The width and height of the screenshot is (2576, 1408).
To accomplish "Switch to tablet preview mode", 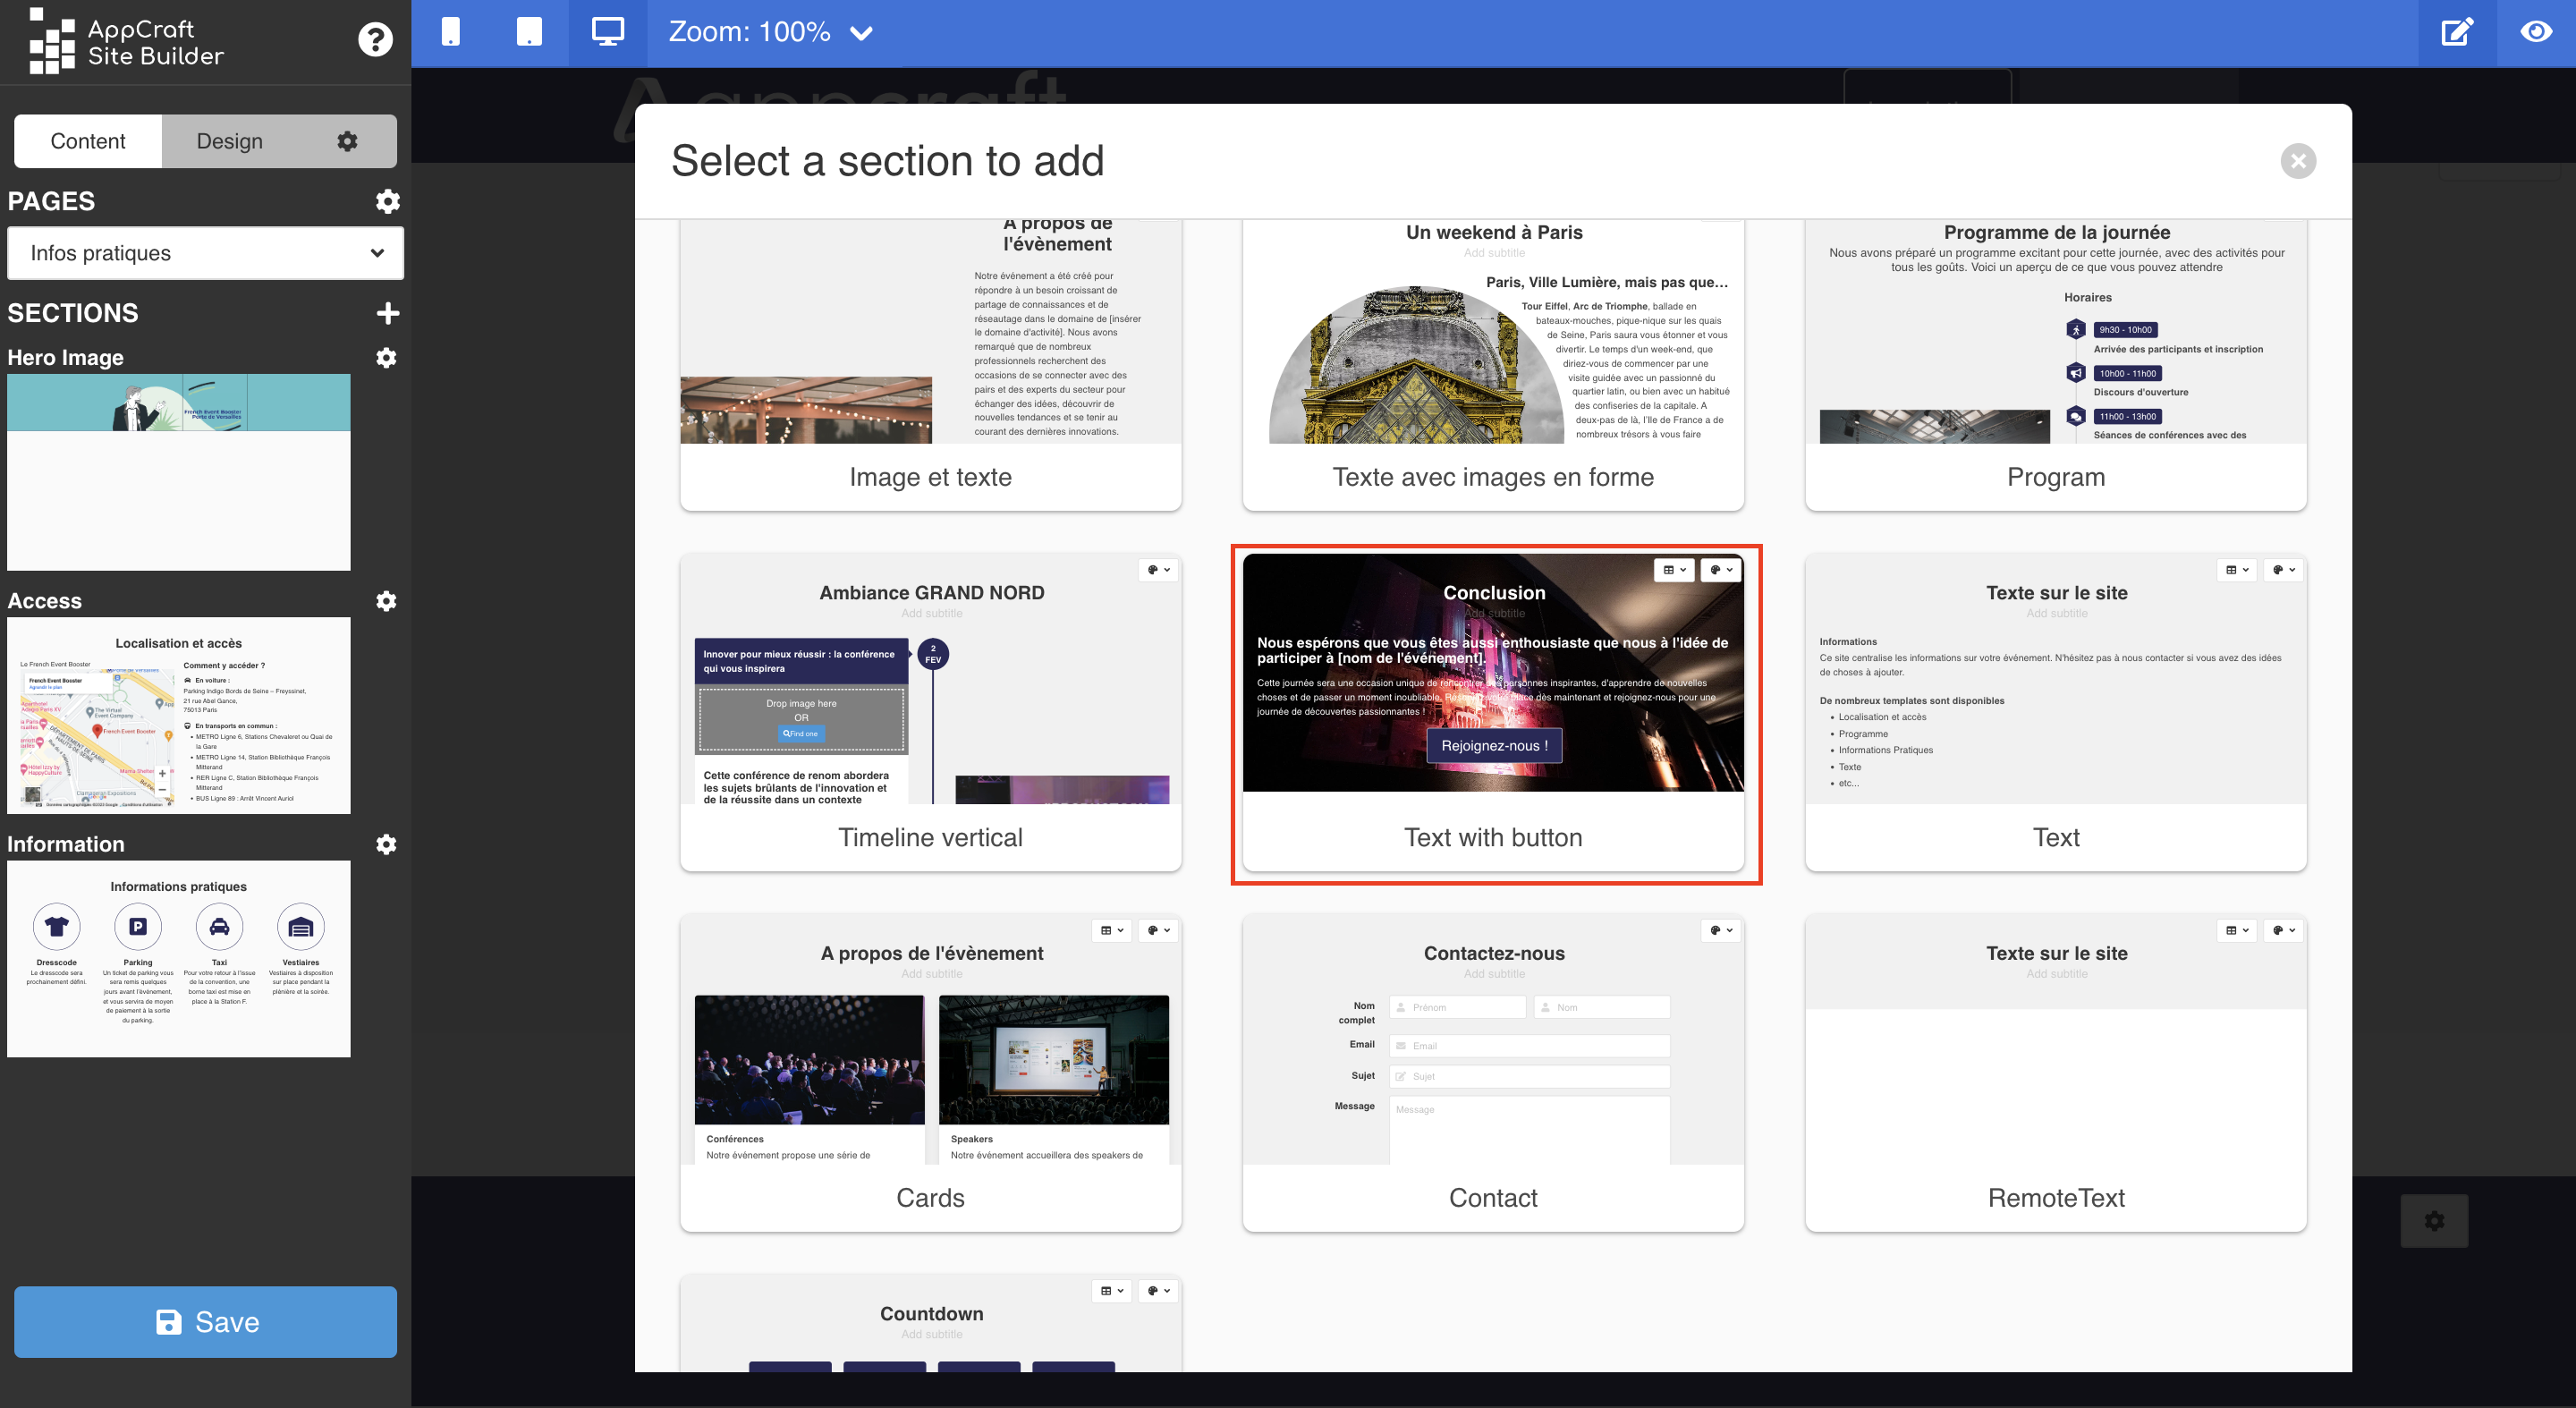I will point(529,32).
